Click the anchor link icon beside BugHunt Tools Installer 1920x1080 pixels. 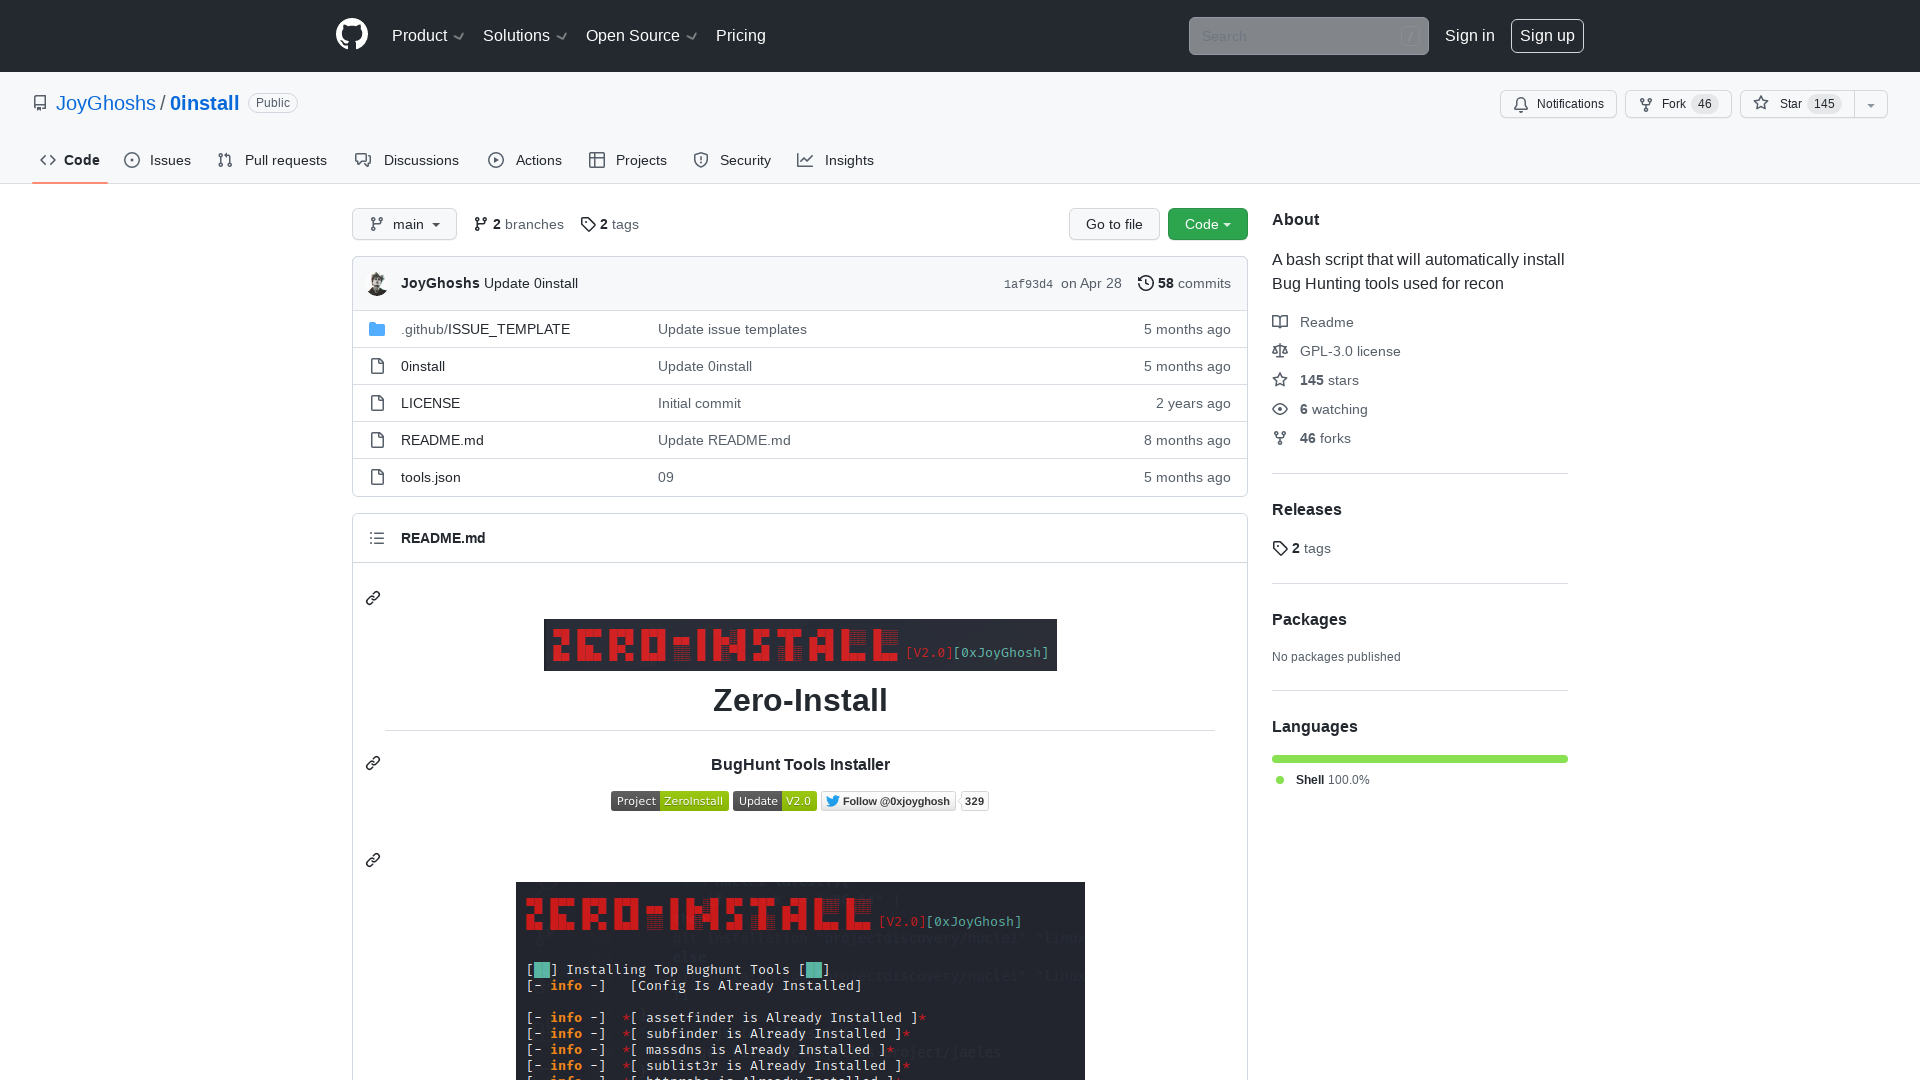[373, 763]
